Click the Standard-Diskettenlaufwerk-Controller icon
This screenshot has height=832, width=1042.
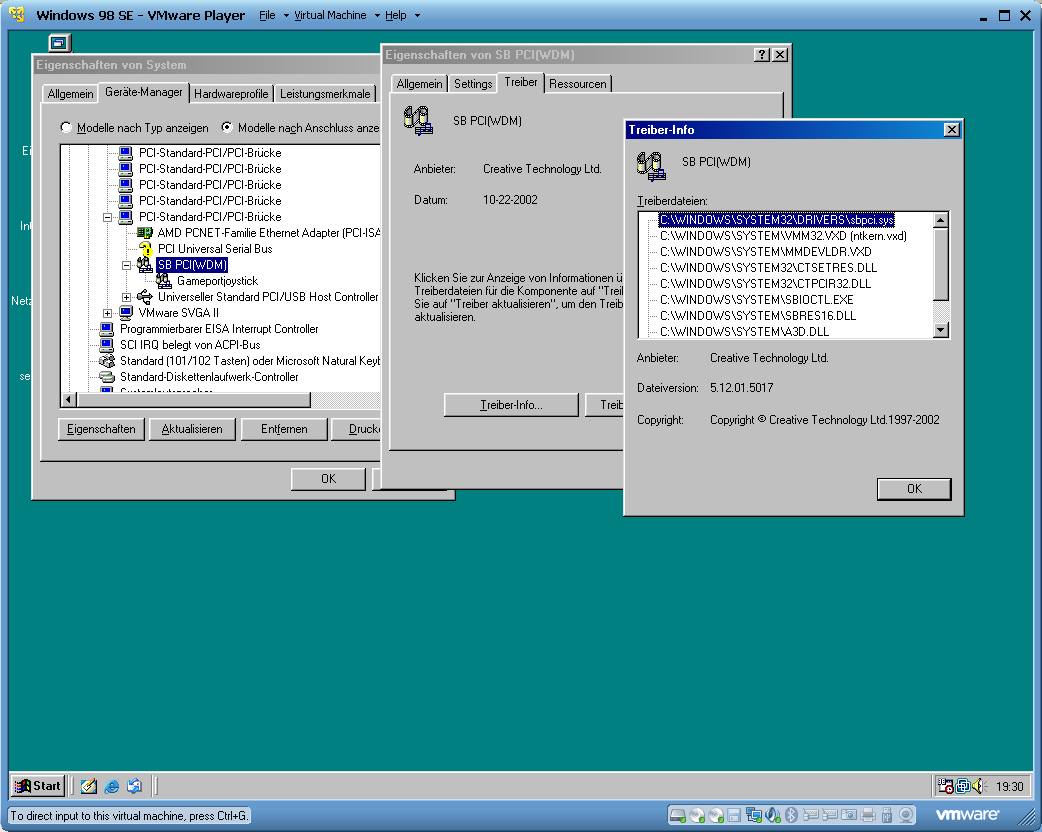[x=106, y=377]
